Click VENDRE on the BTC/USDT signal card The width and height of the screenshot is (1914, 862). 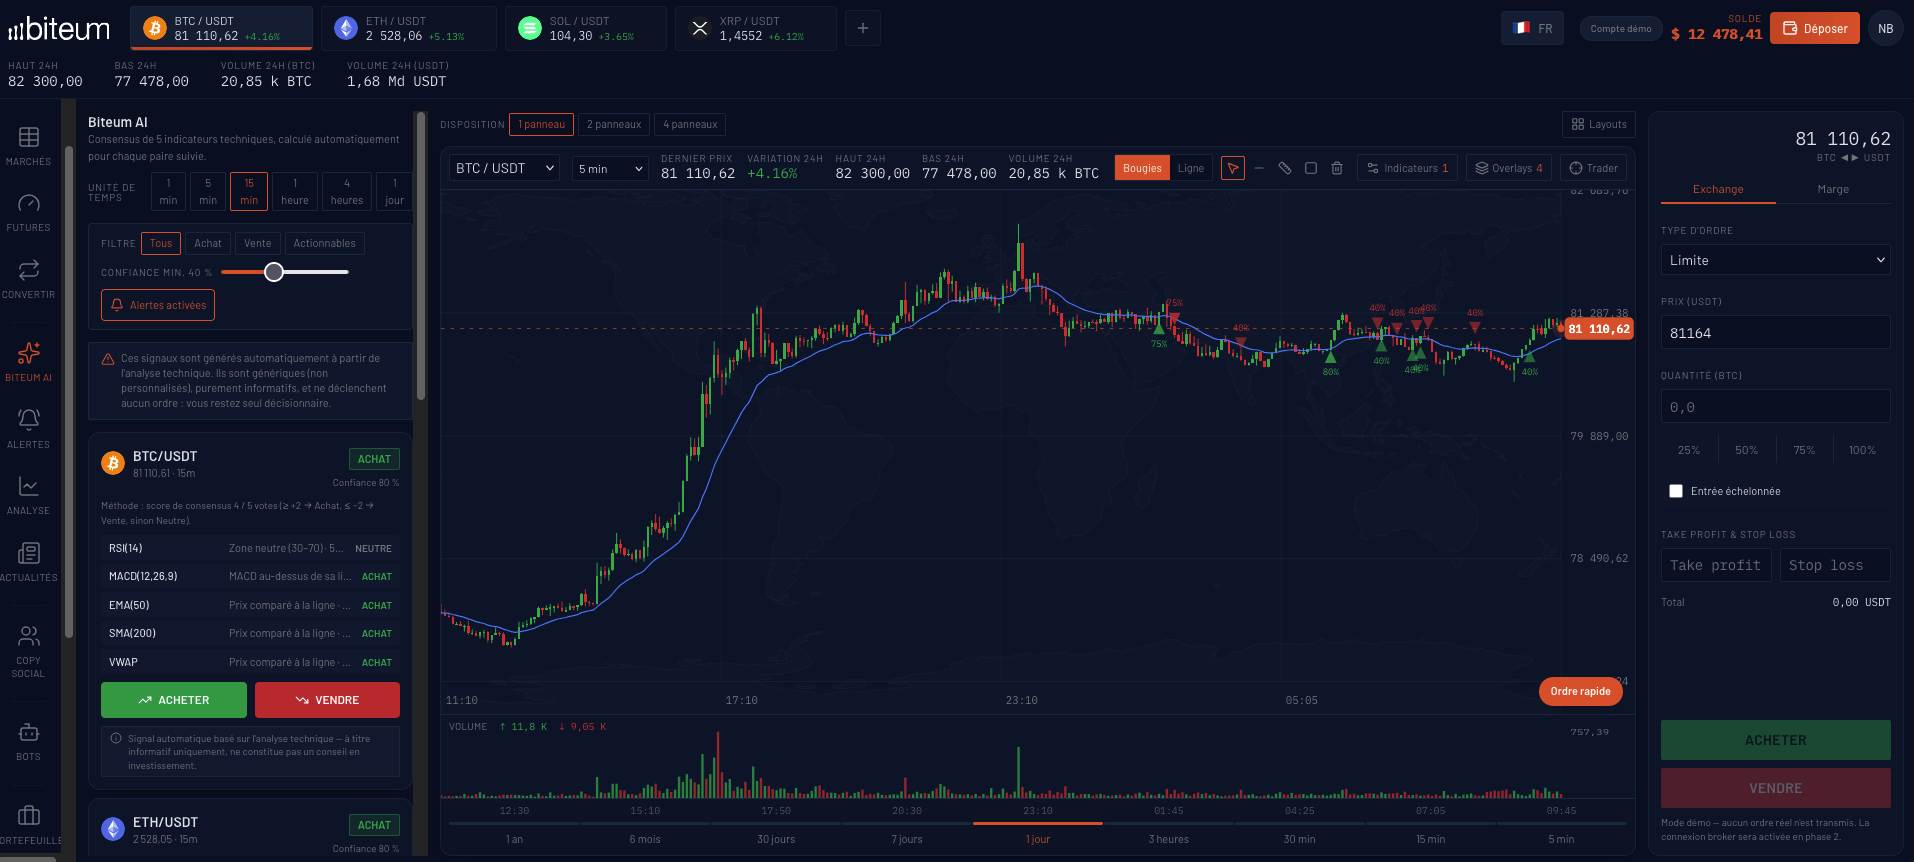(x=327, y=700)
